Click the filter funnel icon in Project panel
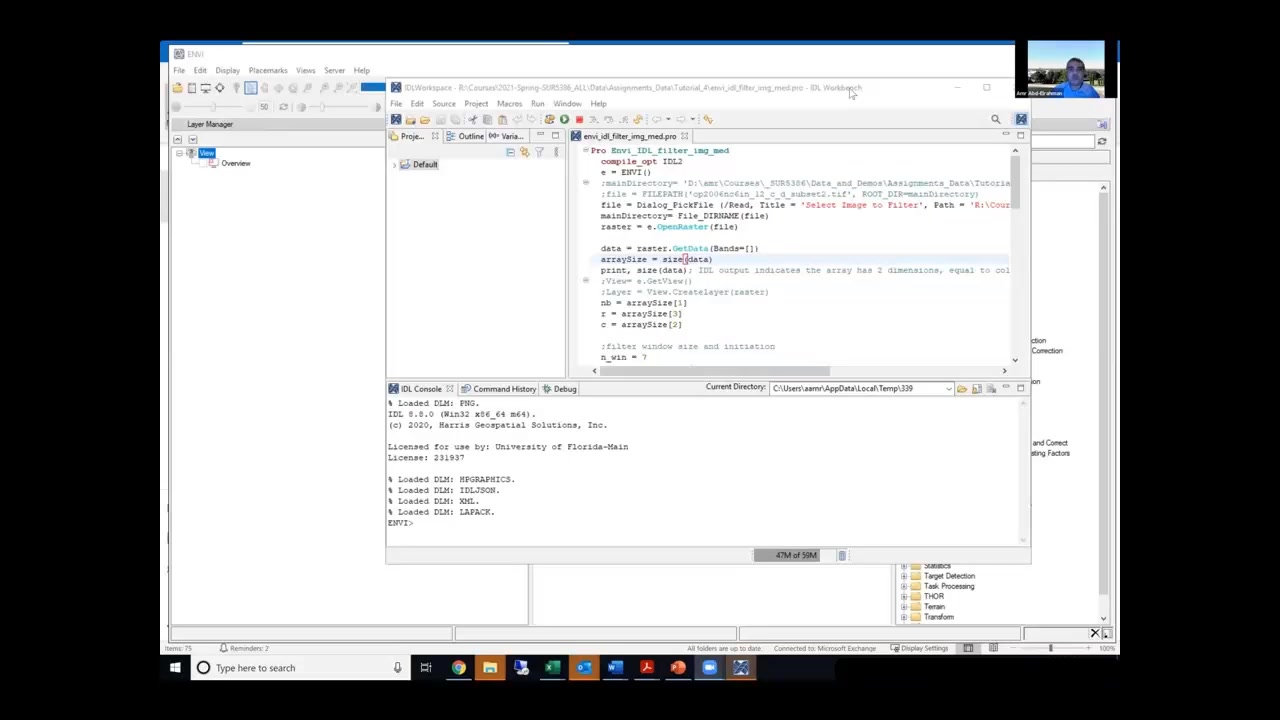Screen dimensions: 1280x720 (540, 152)
